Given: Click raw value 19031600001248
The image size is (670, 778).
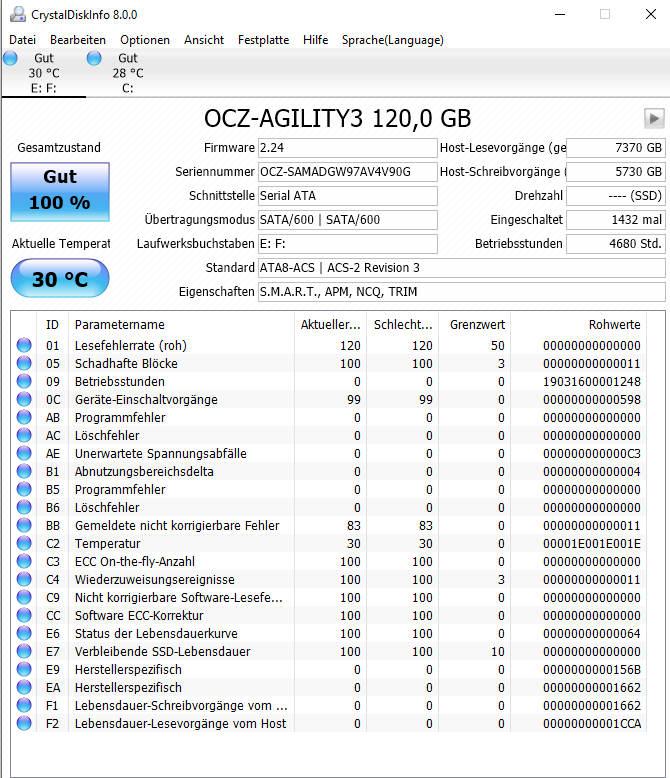Looking at the screenshot, I should point(592,382).
